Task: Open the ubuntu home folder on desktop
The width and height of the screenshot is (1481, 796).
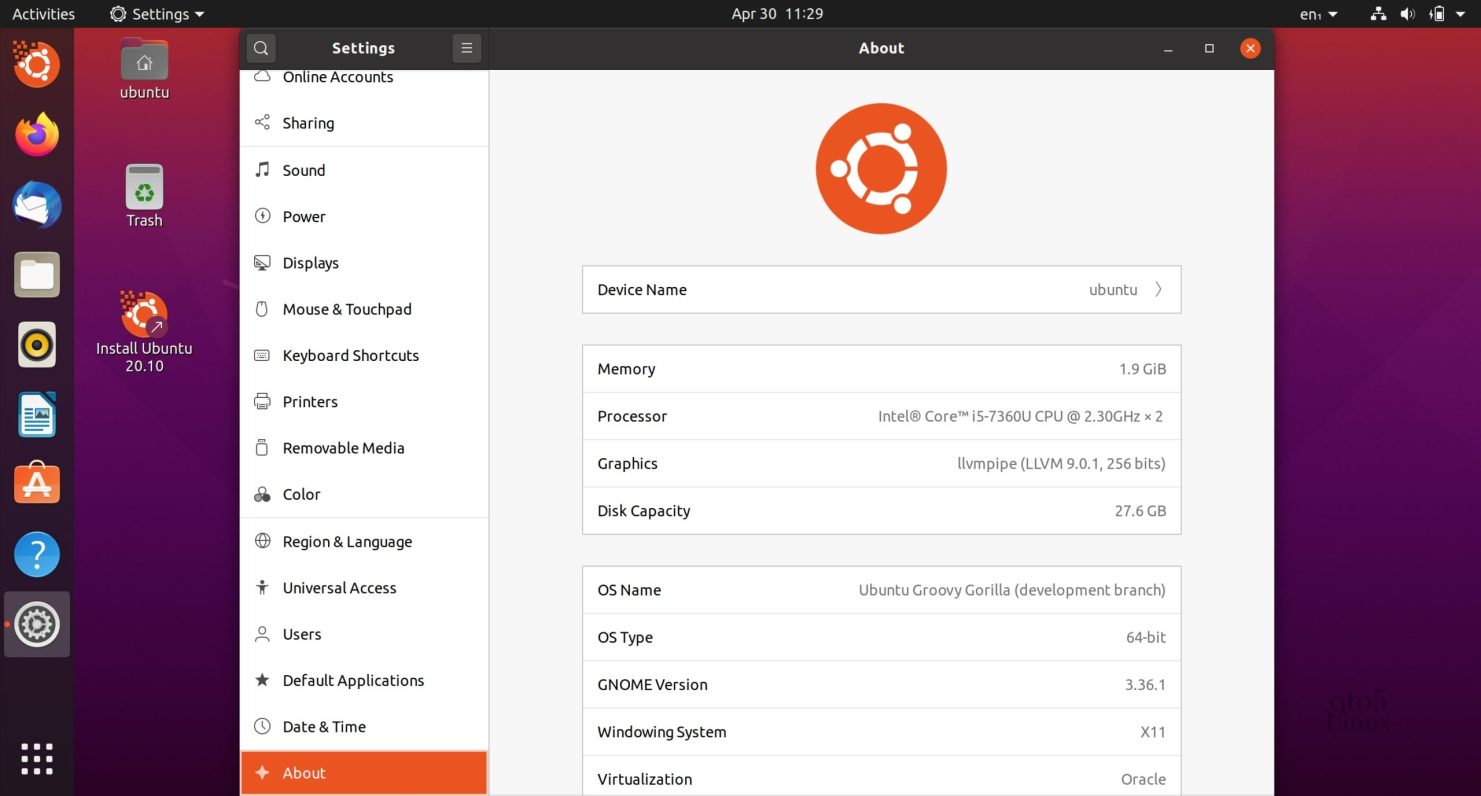Action: pos(144,68)
